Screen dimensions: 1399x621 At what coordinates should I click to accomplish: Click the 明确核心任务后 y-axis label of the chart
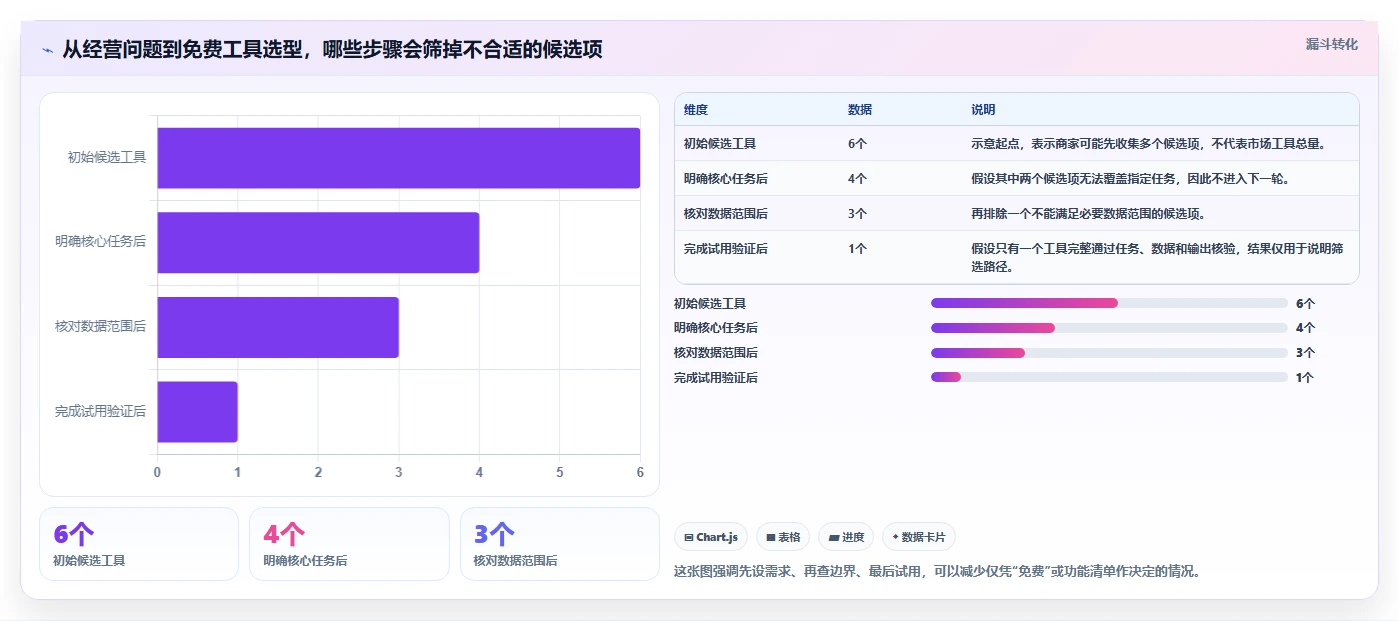point(101,241)
